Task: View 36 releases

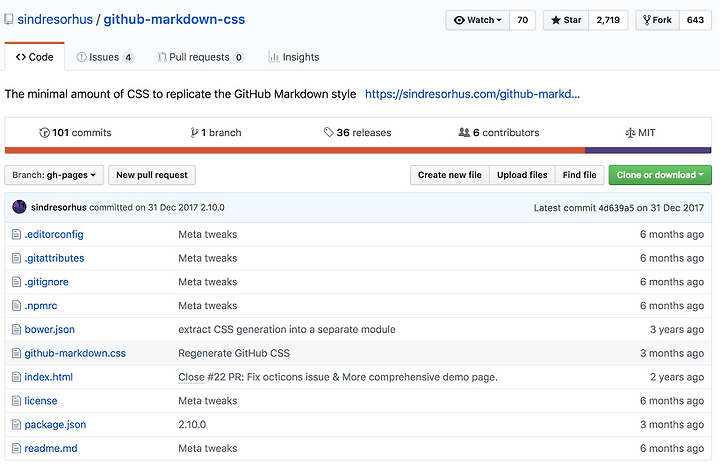Action: point(357,133)
